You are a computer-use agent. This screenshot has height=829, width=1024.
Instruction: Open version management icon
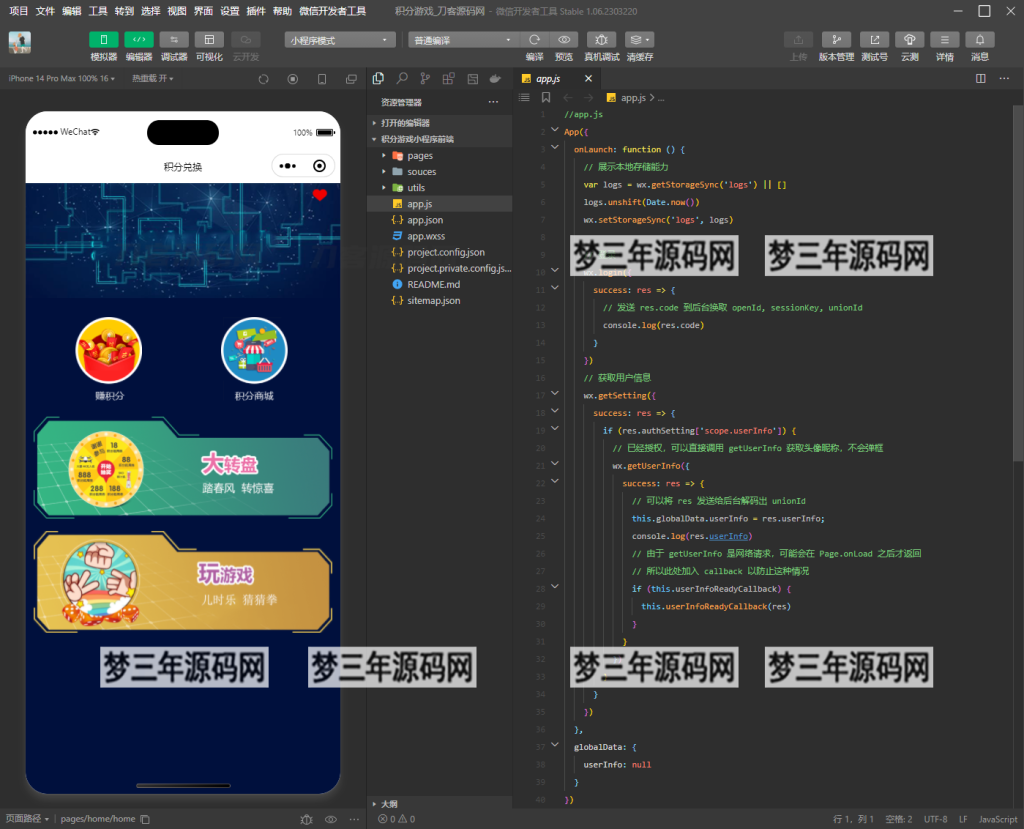pos(836,40)
